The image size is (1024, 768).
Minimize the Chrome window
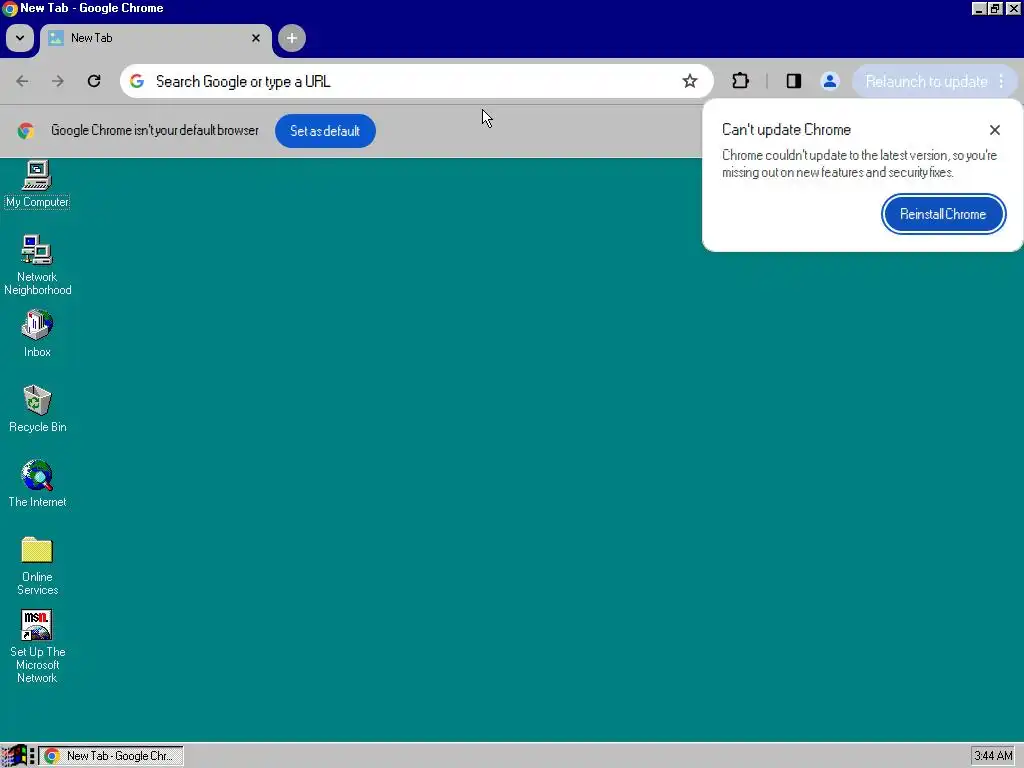pos(978,8)
